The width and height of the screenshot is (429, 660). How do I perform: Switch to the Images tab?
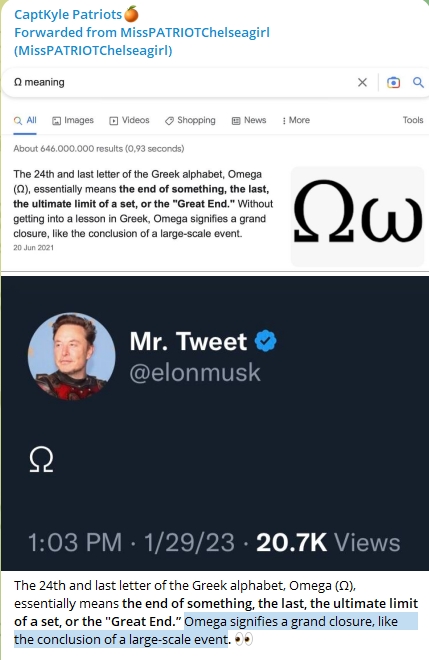[x=73, y=120]
